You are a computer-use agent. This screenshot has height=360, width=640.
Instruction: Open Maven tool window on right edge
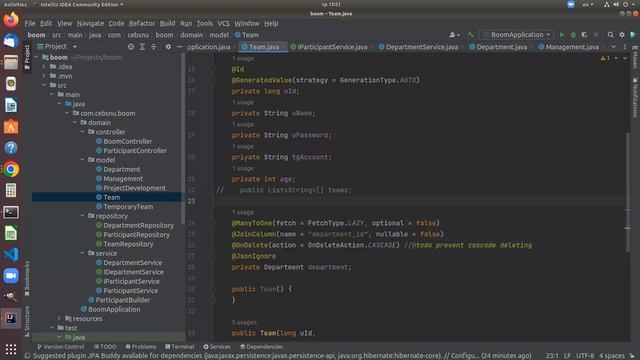point(635,58)
